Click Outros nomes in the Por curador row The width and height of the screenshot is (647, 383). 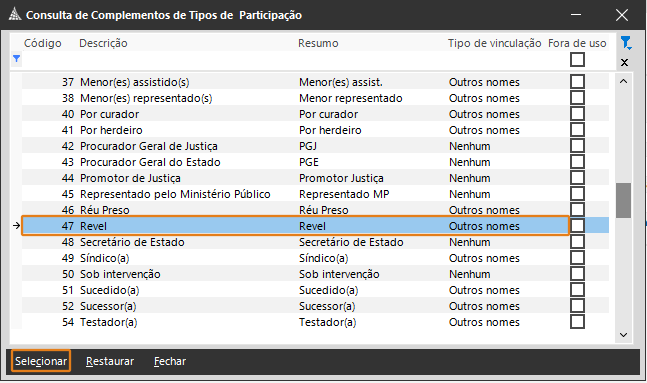point(484,114)
